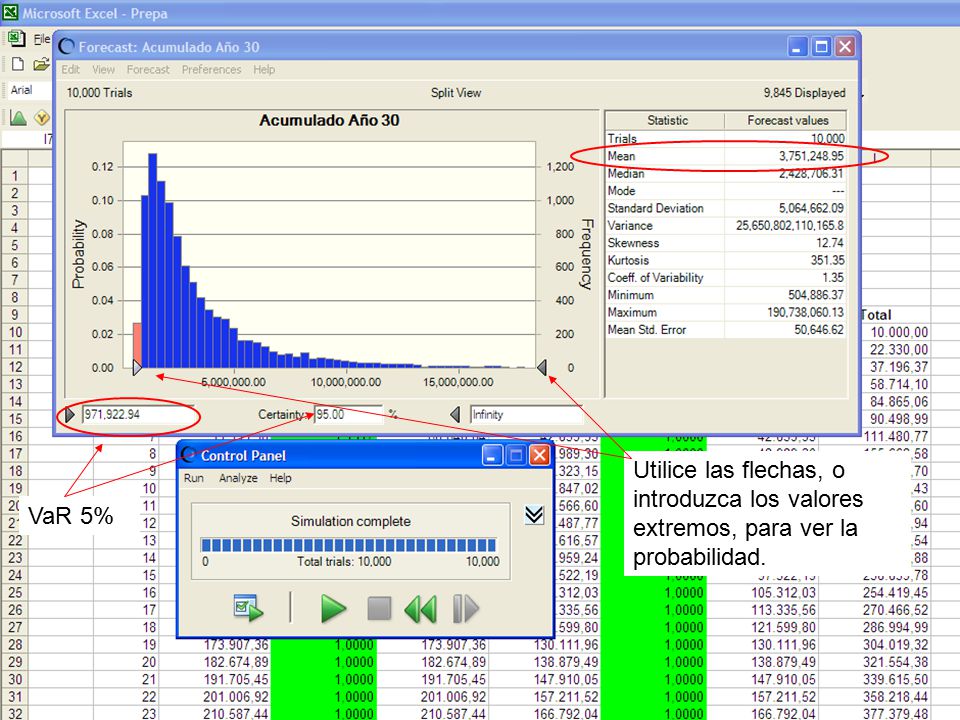Select the Coeff. of Variability row
Image resolution: width=960 pixels, height=720 pixels.
726,278
